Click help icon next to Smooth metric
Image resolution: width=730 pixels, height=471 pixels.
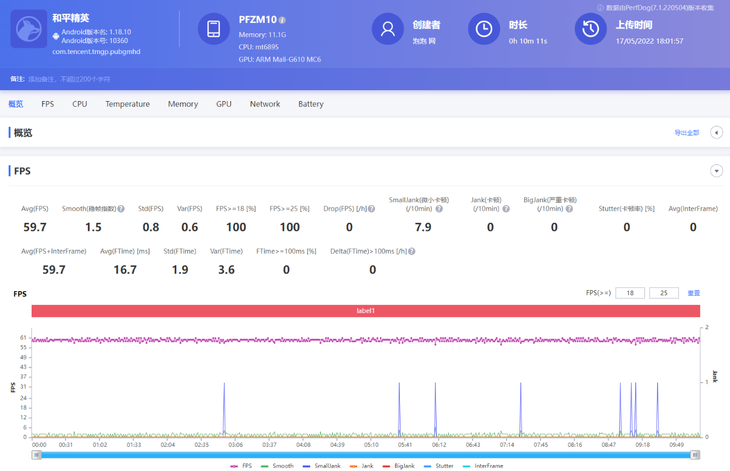(121, 209)
